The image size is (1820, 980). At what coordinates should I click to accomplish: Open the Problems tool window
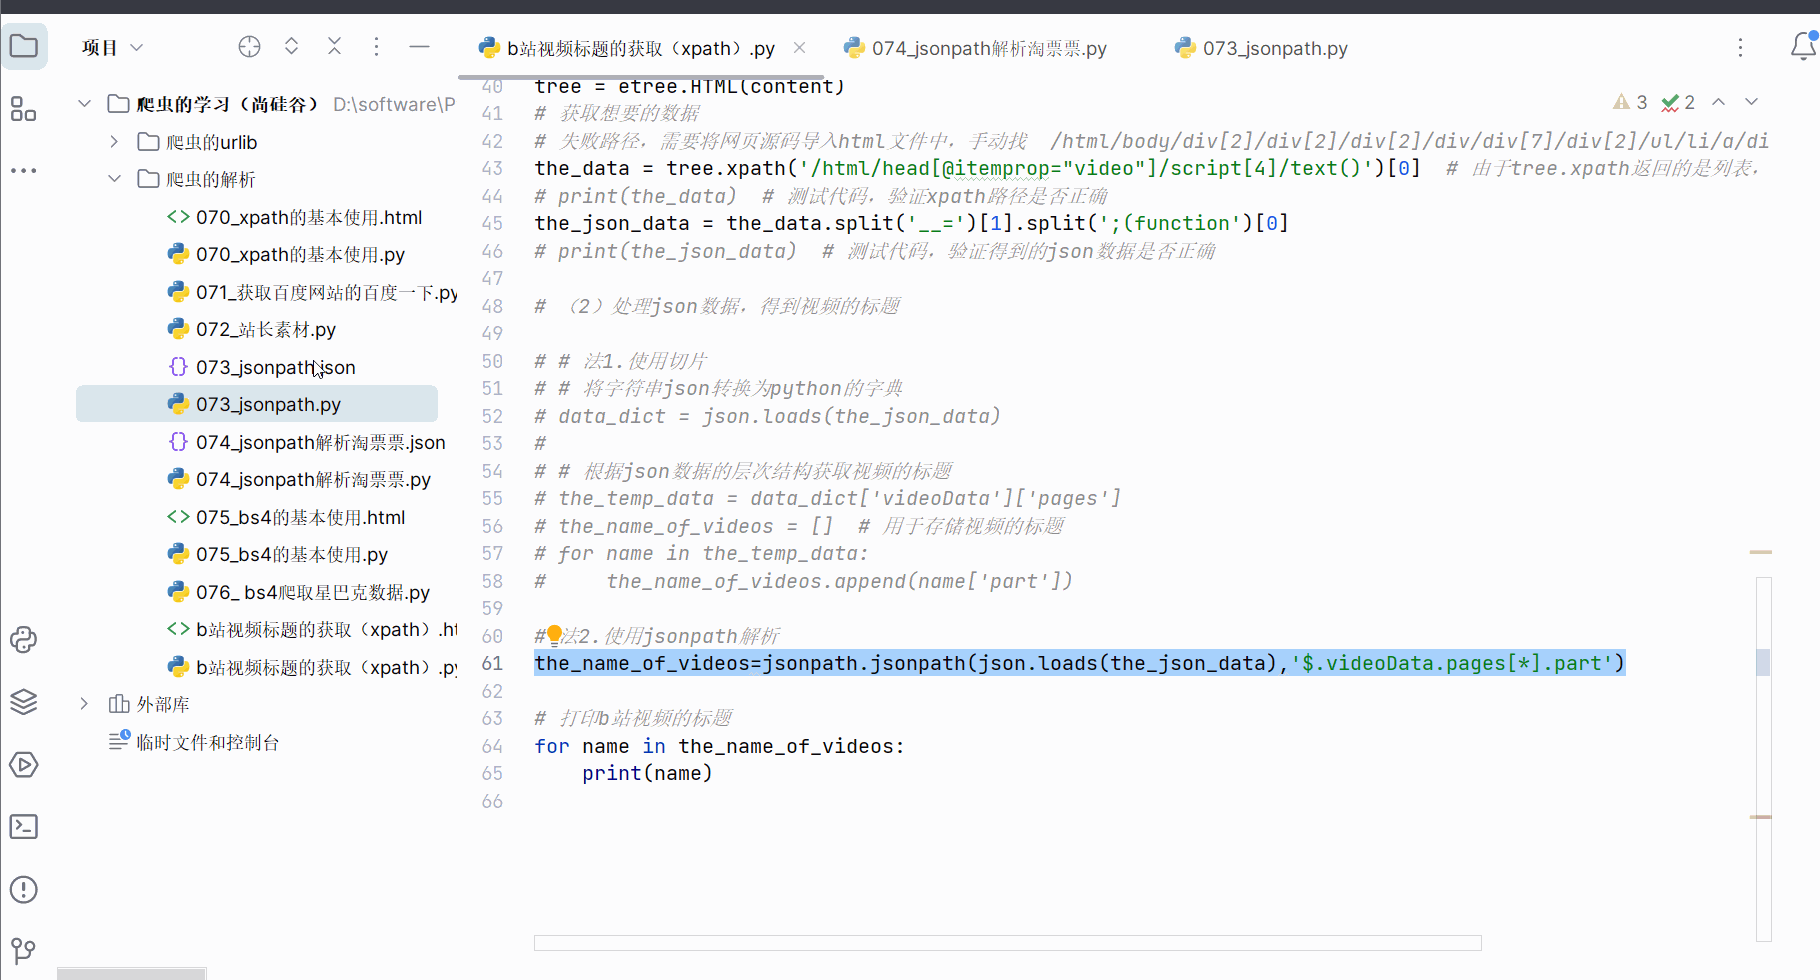pos(24,890)
